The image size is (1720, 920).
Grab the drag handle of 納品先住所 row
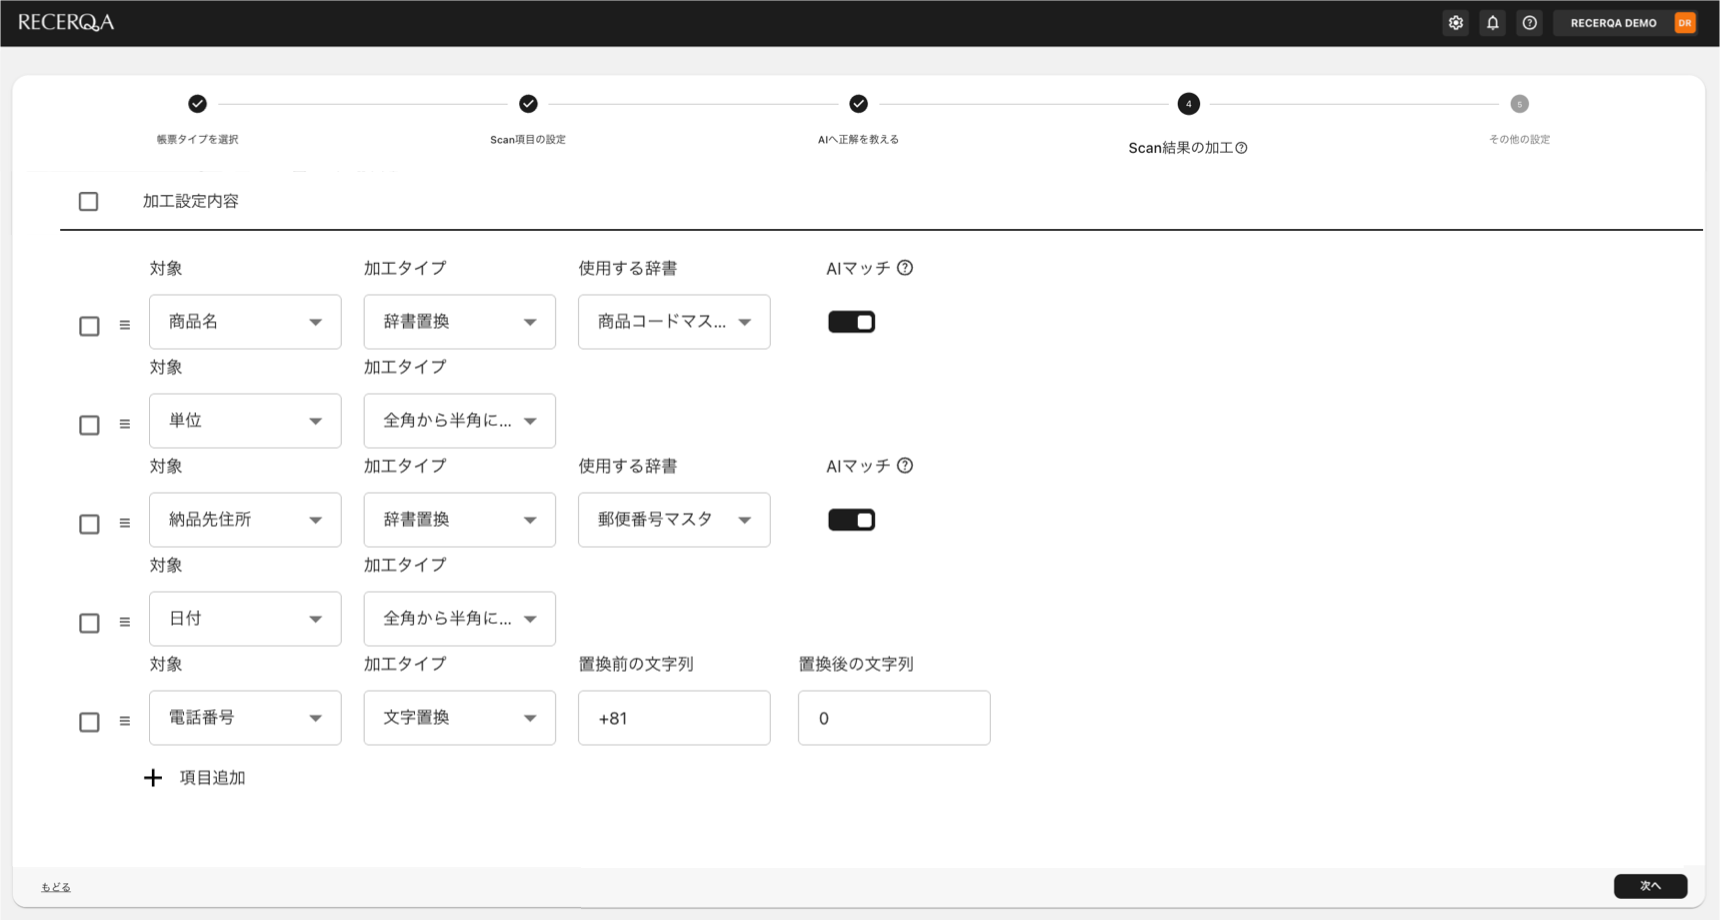pos(125,523)
